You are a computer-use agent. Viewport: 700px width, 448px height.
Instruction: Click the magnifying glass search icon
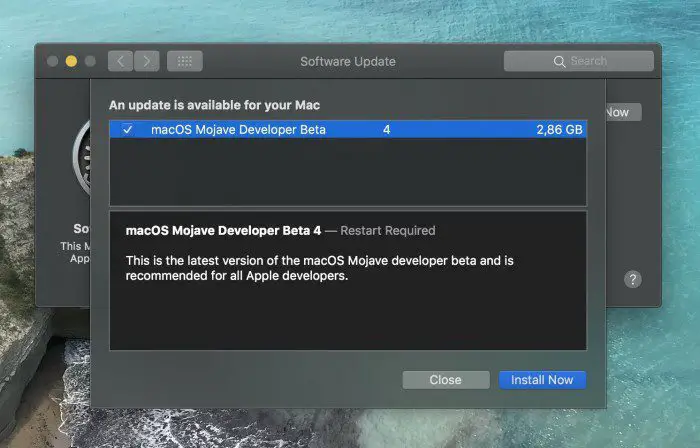(559, 62)
